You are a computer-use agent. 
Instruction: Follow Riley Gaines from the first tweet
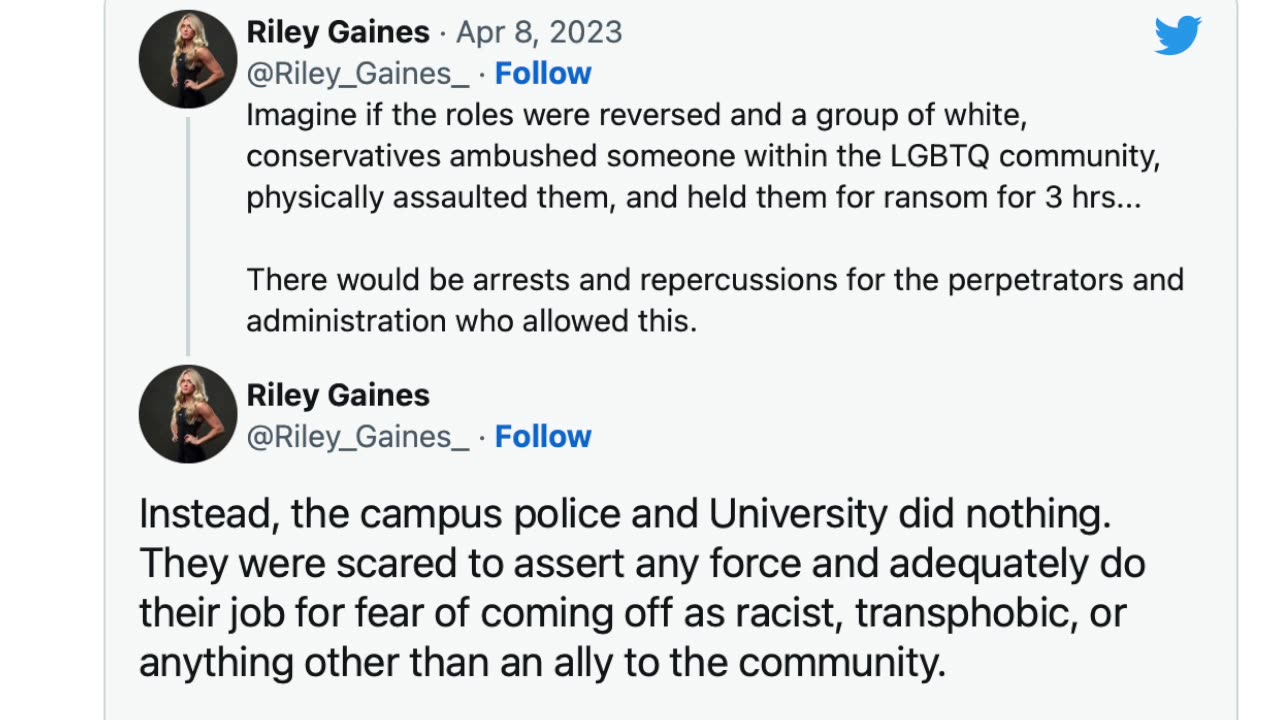click(x=543, y=74)
